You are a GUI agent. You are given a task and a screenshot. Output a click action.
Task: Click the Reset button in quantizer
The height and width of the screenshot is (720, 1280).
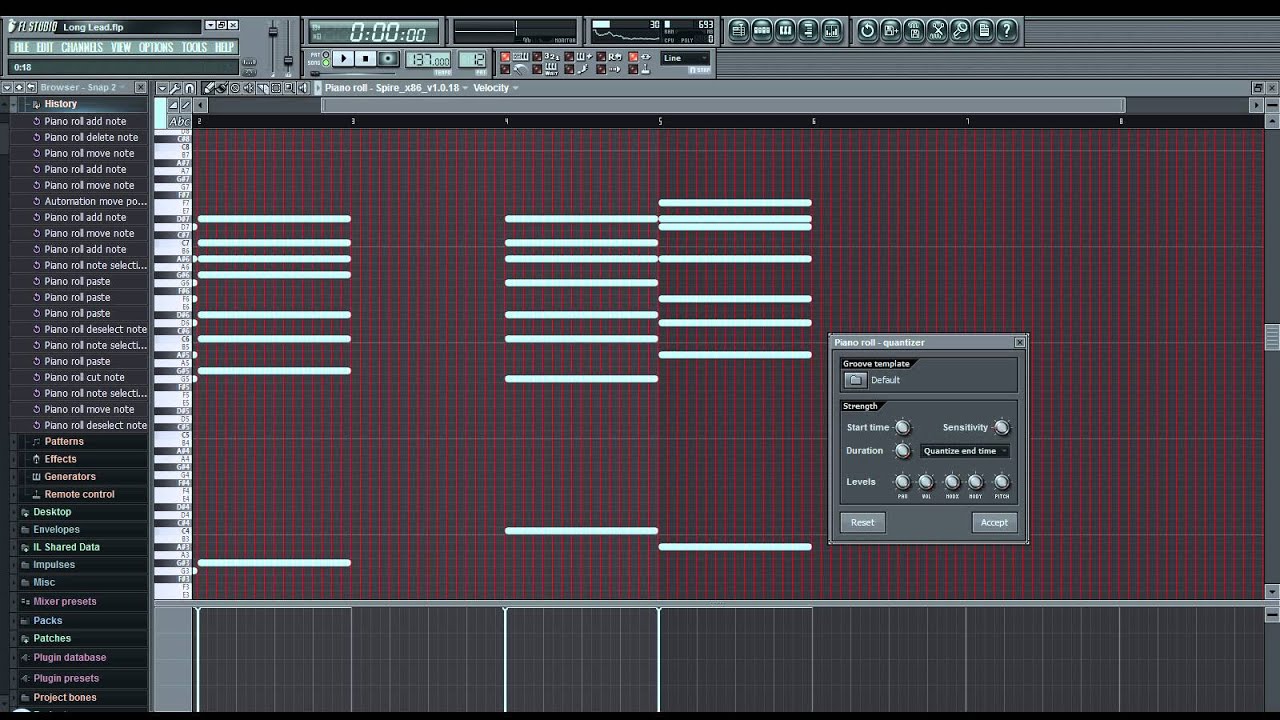(x=862, y=522)
